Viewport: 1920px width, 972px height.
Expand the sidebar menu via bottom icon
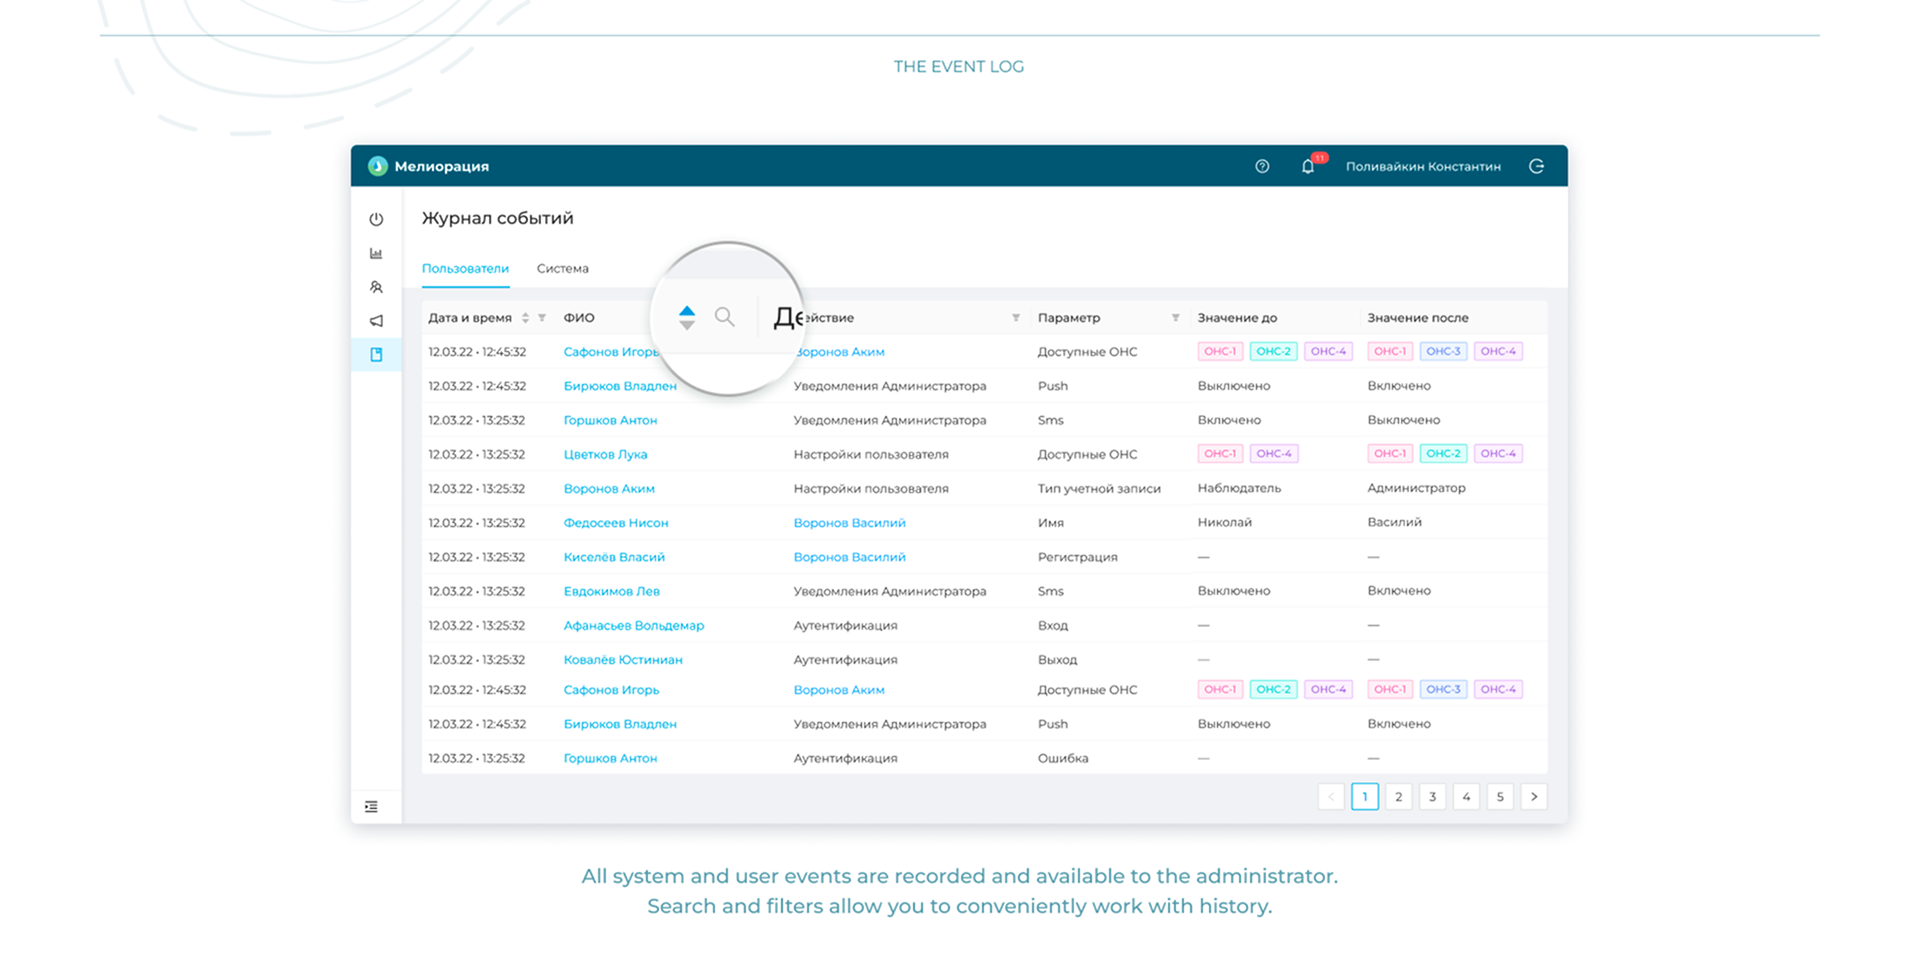click(371, 807)
